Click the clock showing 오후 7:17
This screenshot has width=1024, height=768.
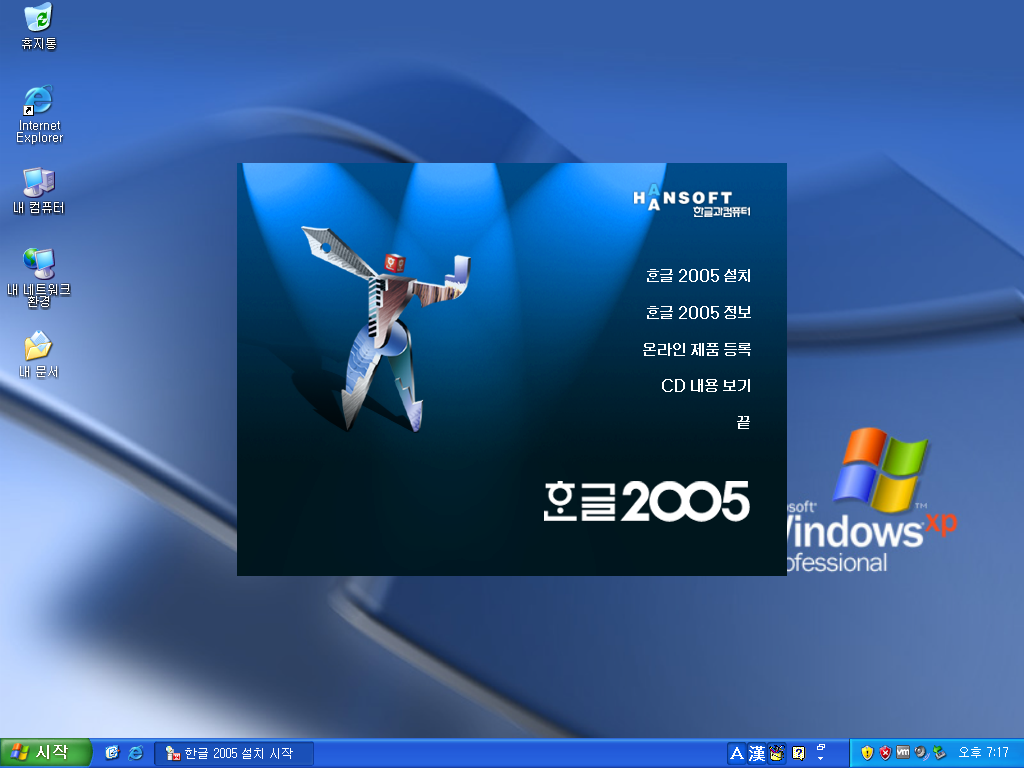(983, 753)
